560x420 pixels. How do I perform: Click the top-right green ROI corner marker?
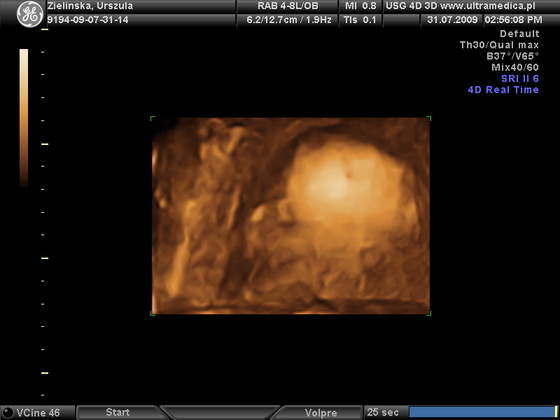coord(429,118)
